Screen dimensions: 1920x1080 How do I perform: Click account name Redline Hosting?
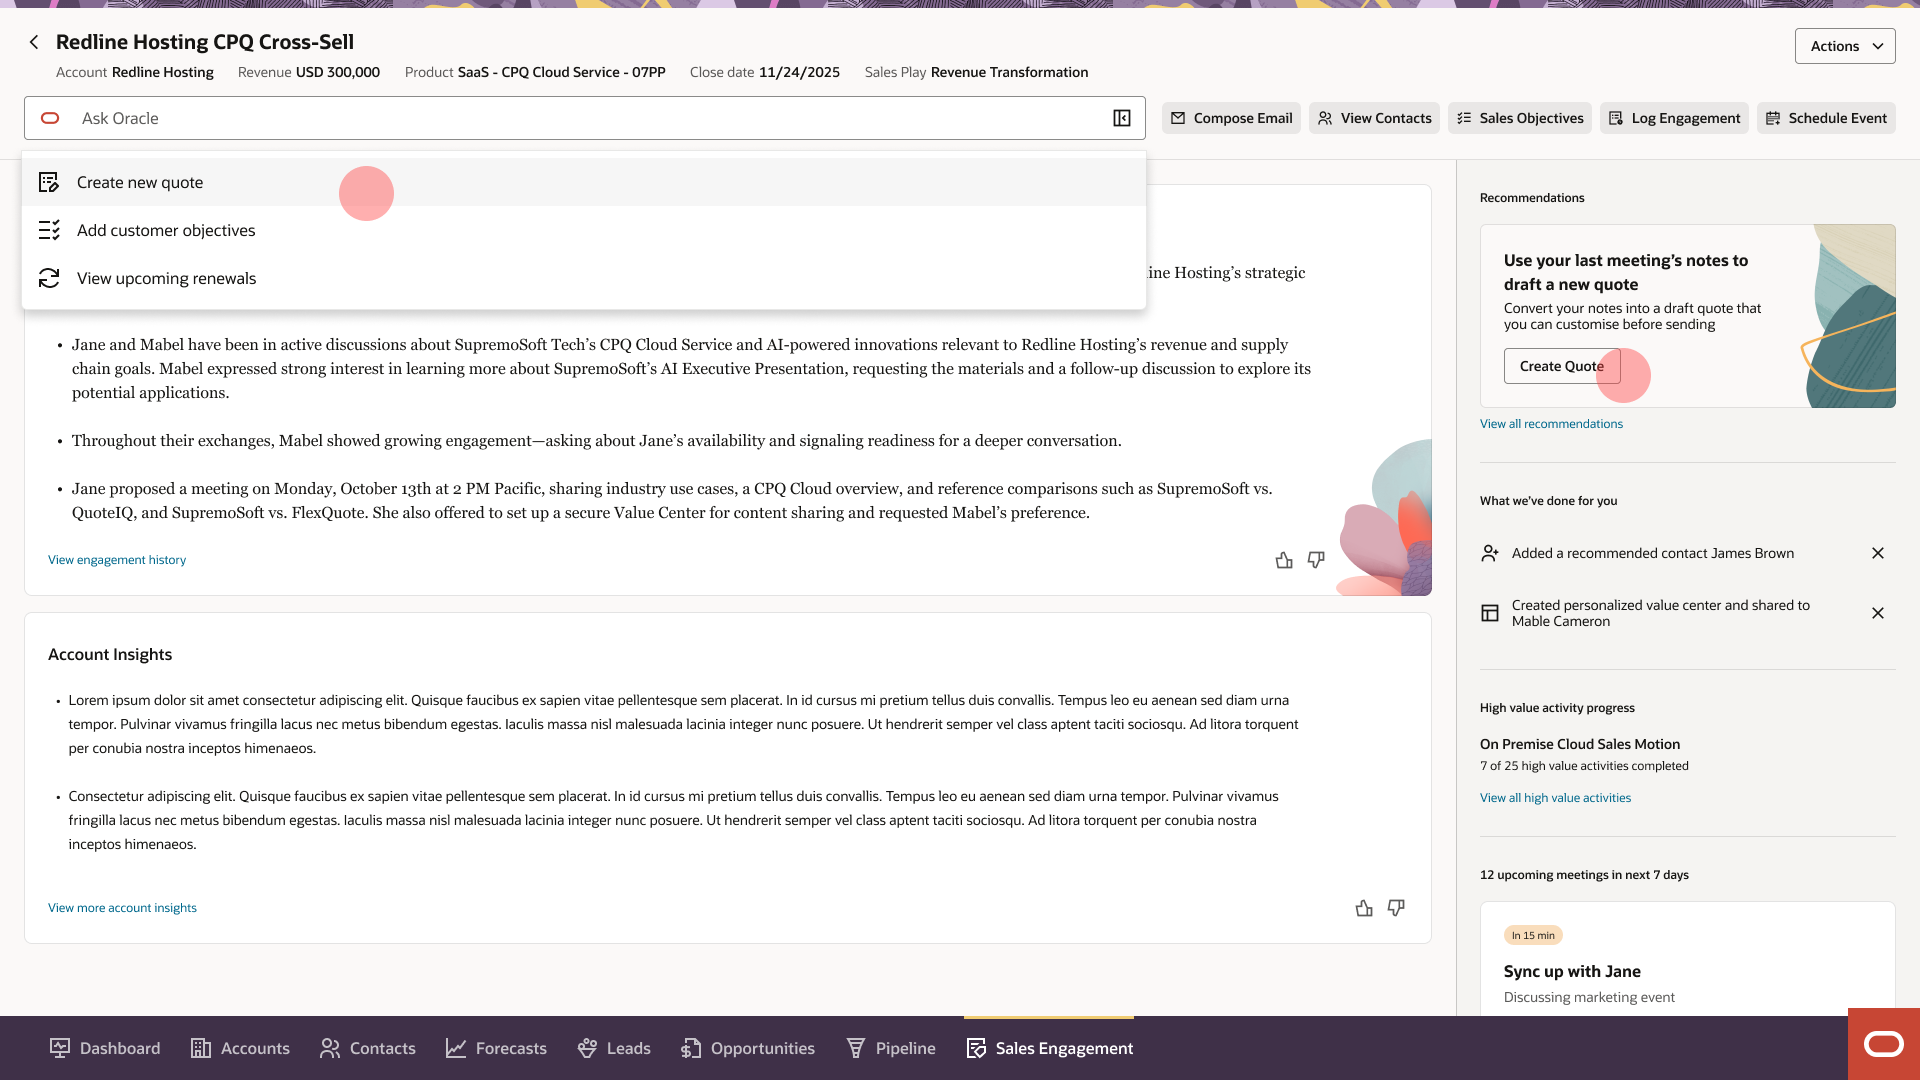(162, 72)
